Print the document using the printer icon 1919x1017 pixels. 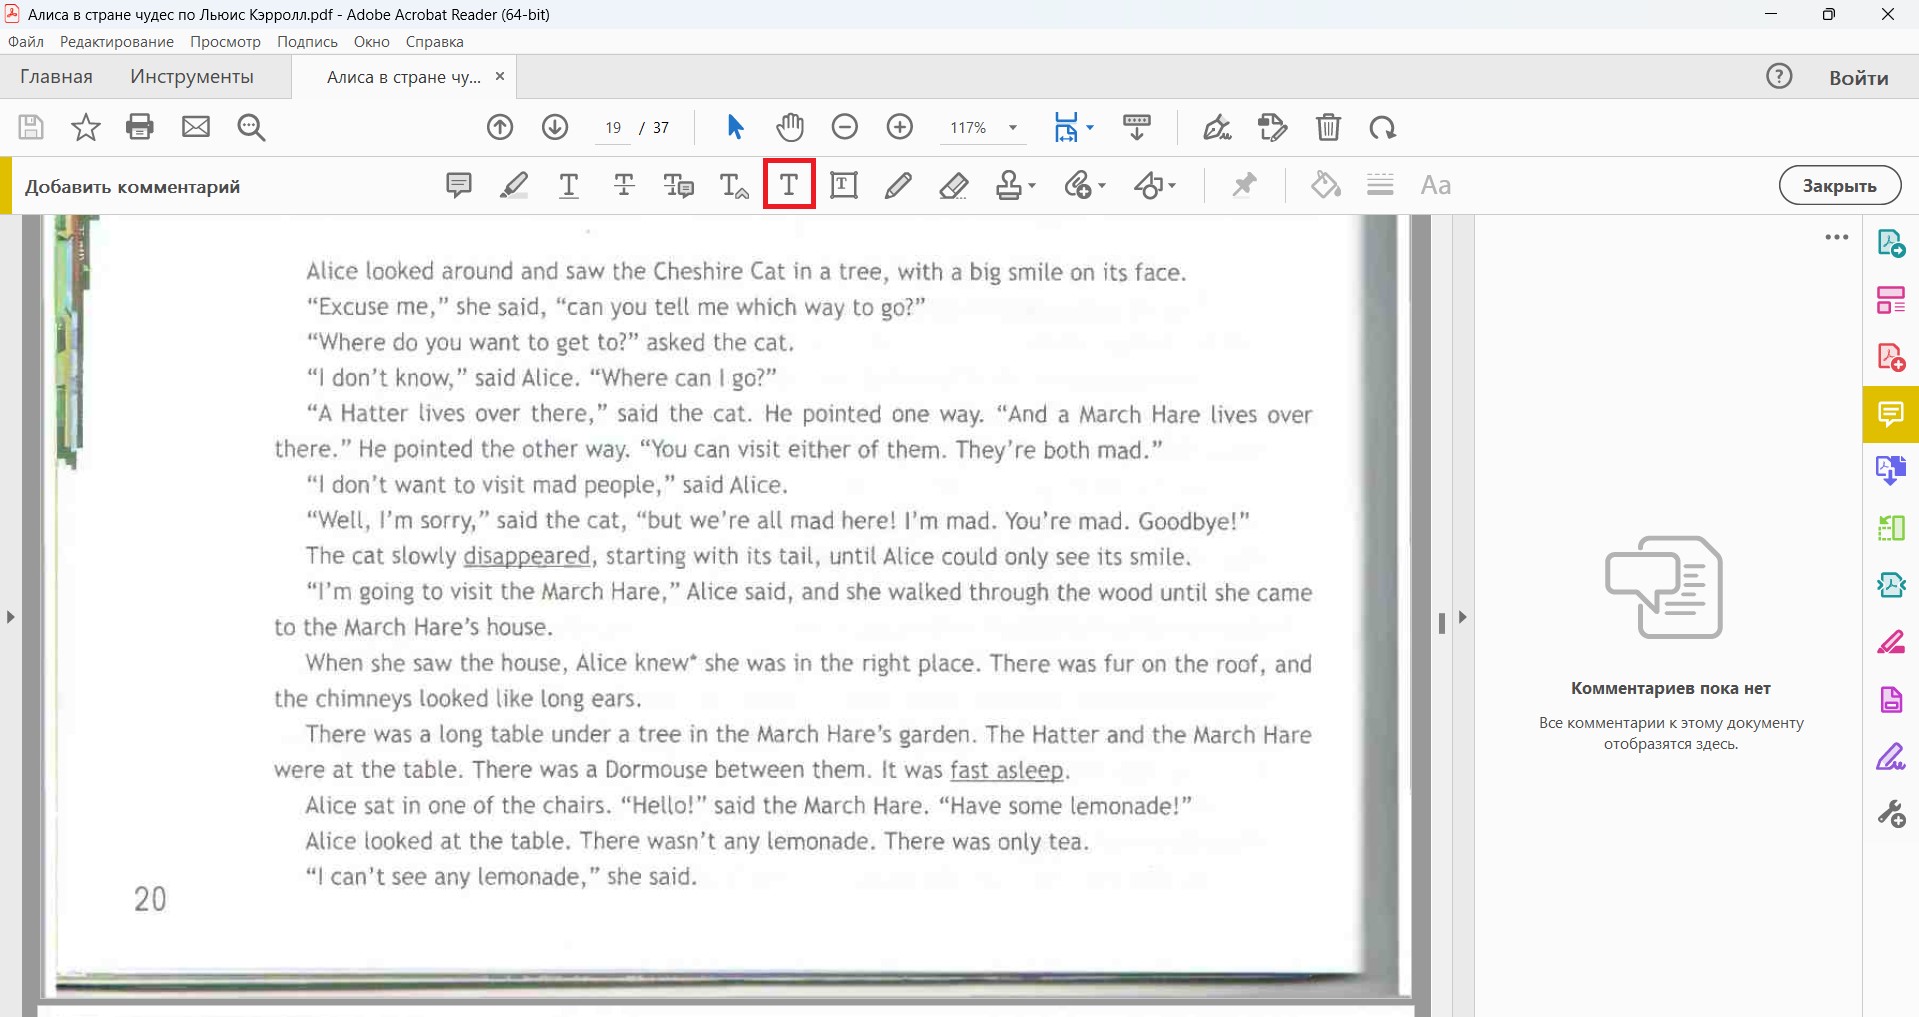click(140, 127)
